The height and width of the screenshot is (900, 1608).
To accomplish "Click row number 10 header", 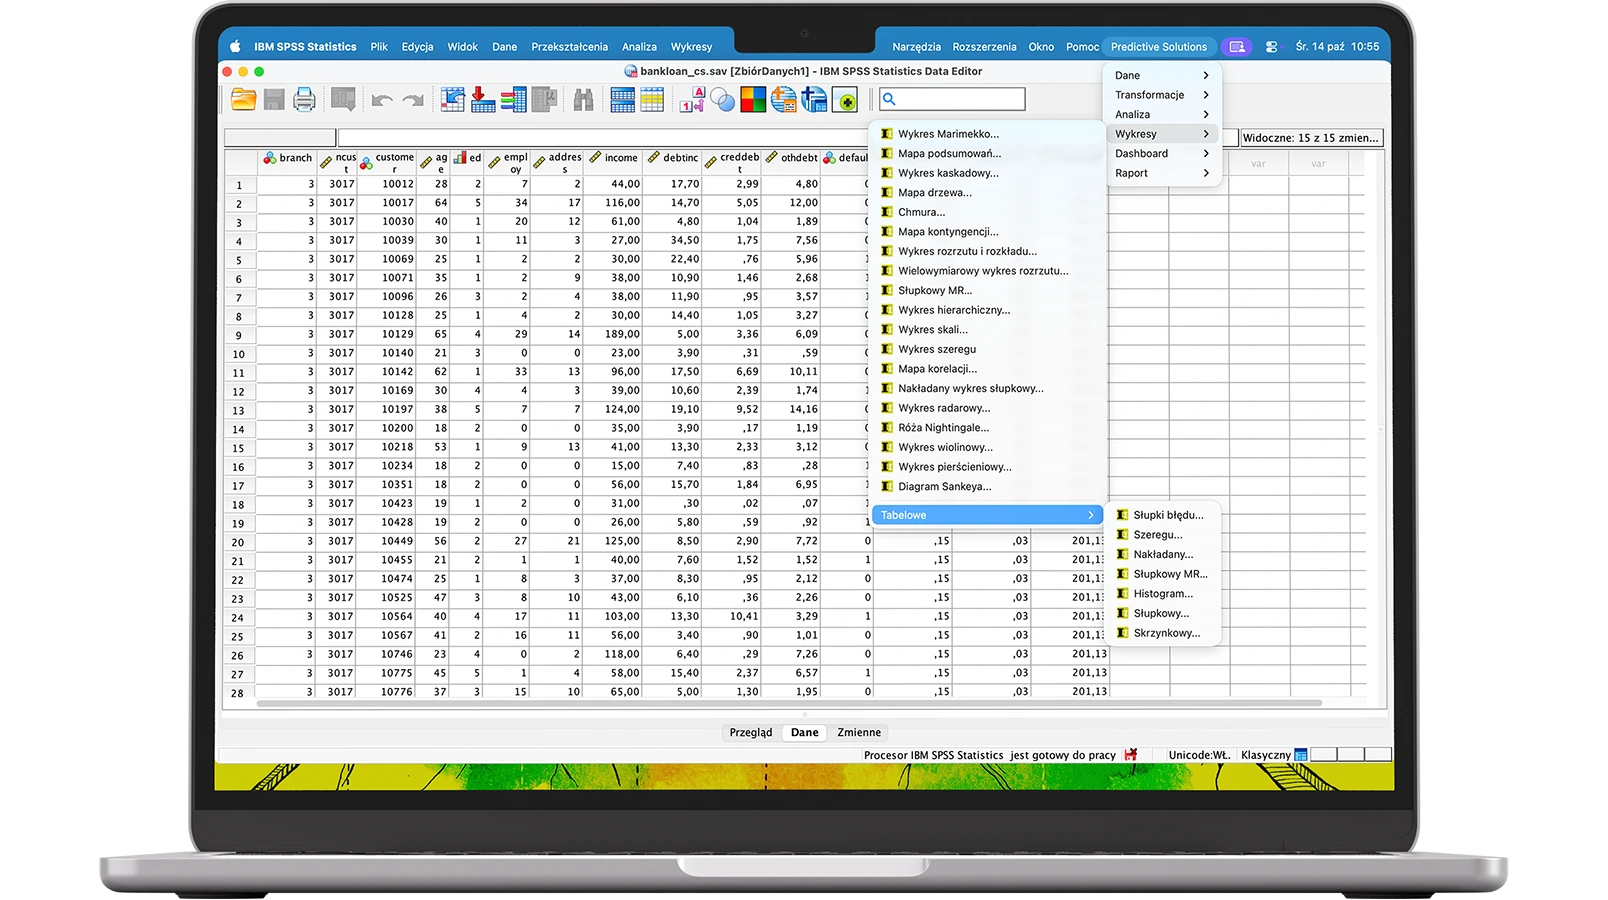I will tap(238, 354).
